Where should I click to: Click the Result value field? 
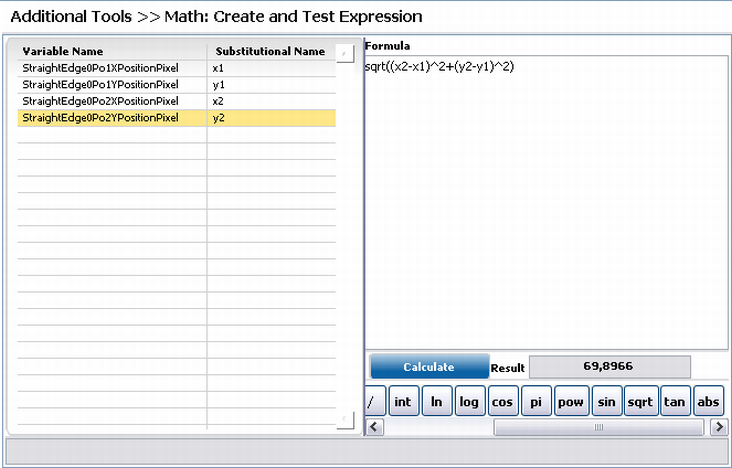pos(609,367)
